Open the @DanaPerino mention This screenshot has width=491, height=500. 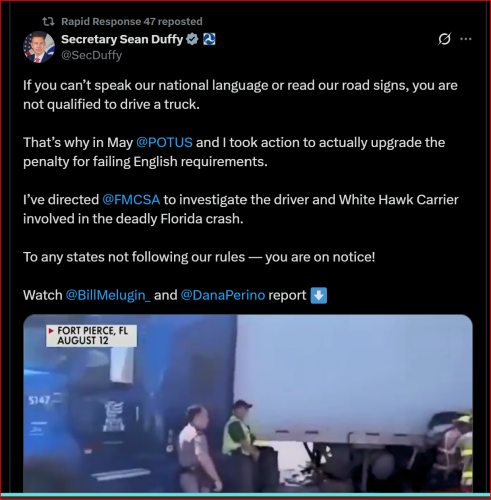[223, 295]
